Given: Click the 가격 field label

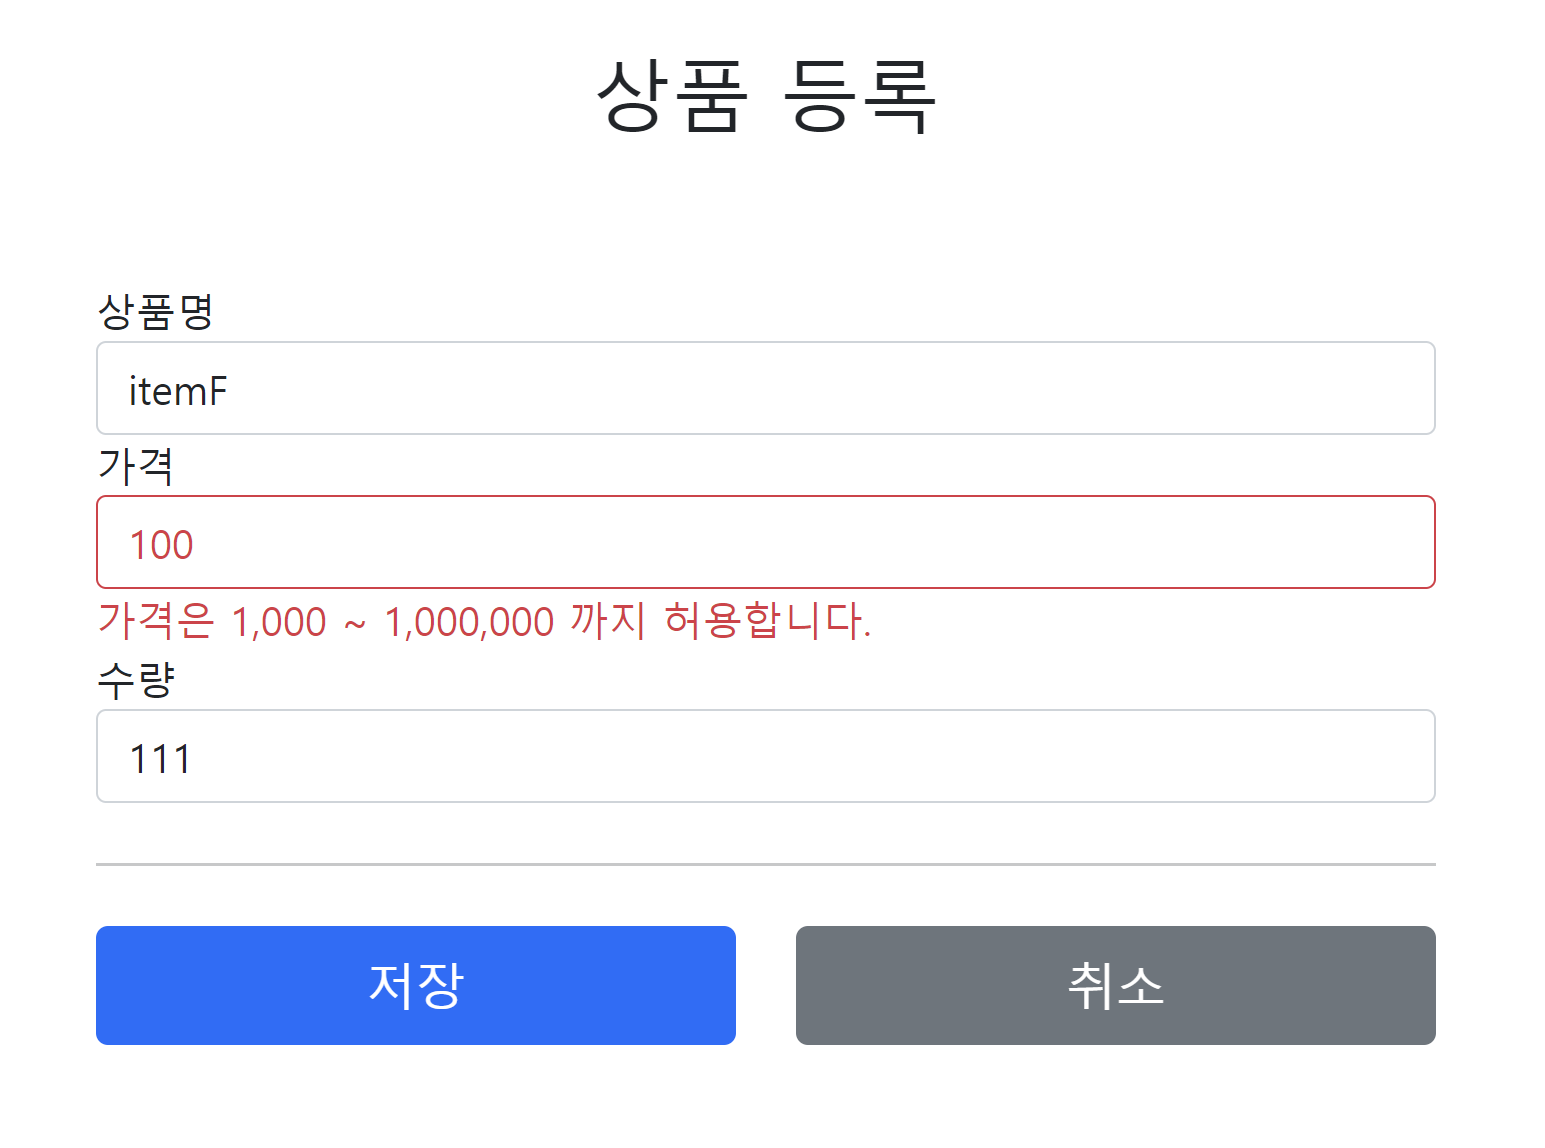Looking at the screenshot, I should (135, 466).
